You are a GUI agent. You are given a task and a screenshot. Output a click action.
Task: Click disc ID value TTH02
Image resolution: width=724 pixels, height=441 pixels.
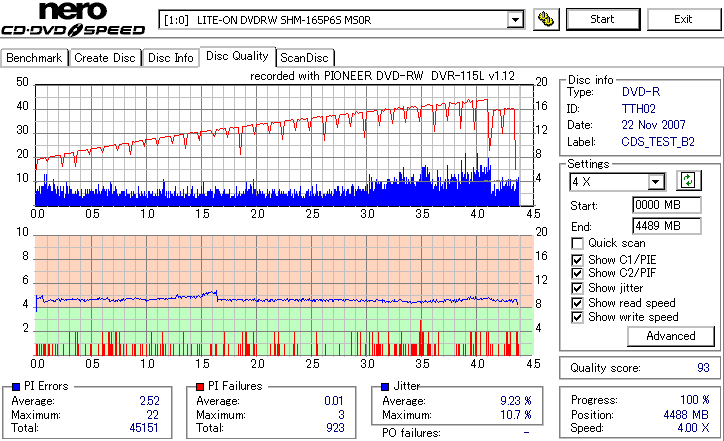(639, 109)
